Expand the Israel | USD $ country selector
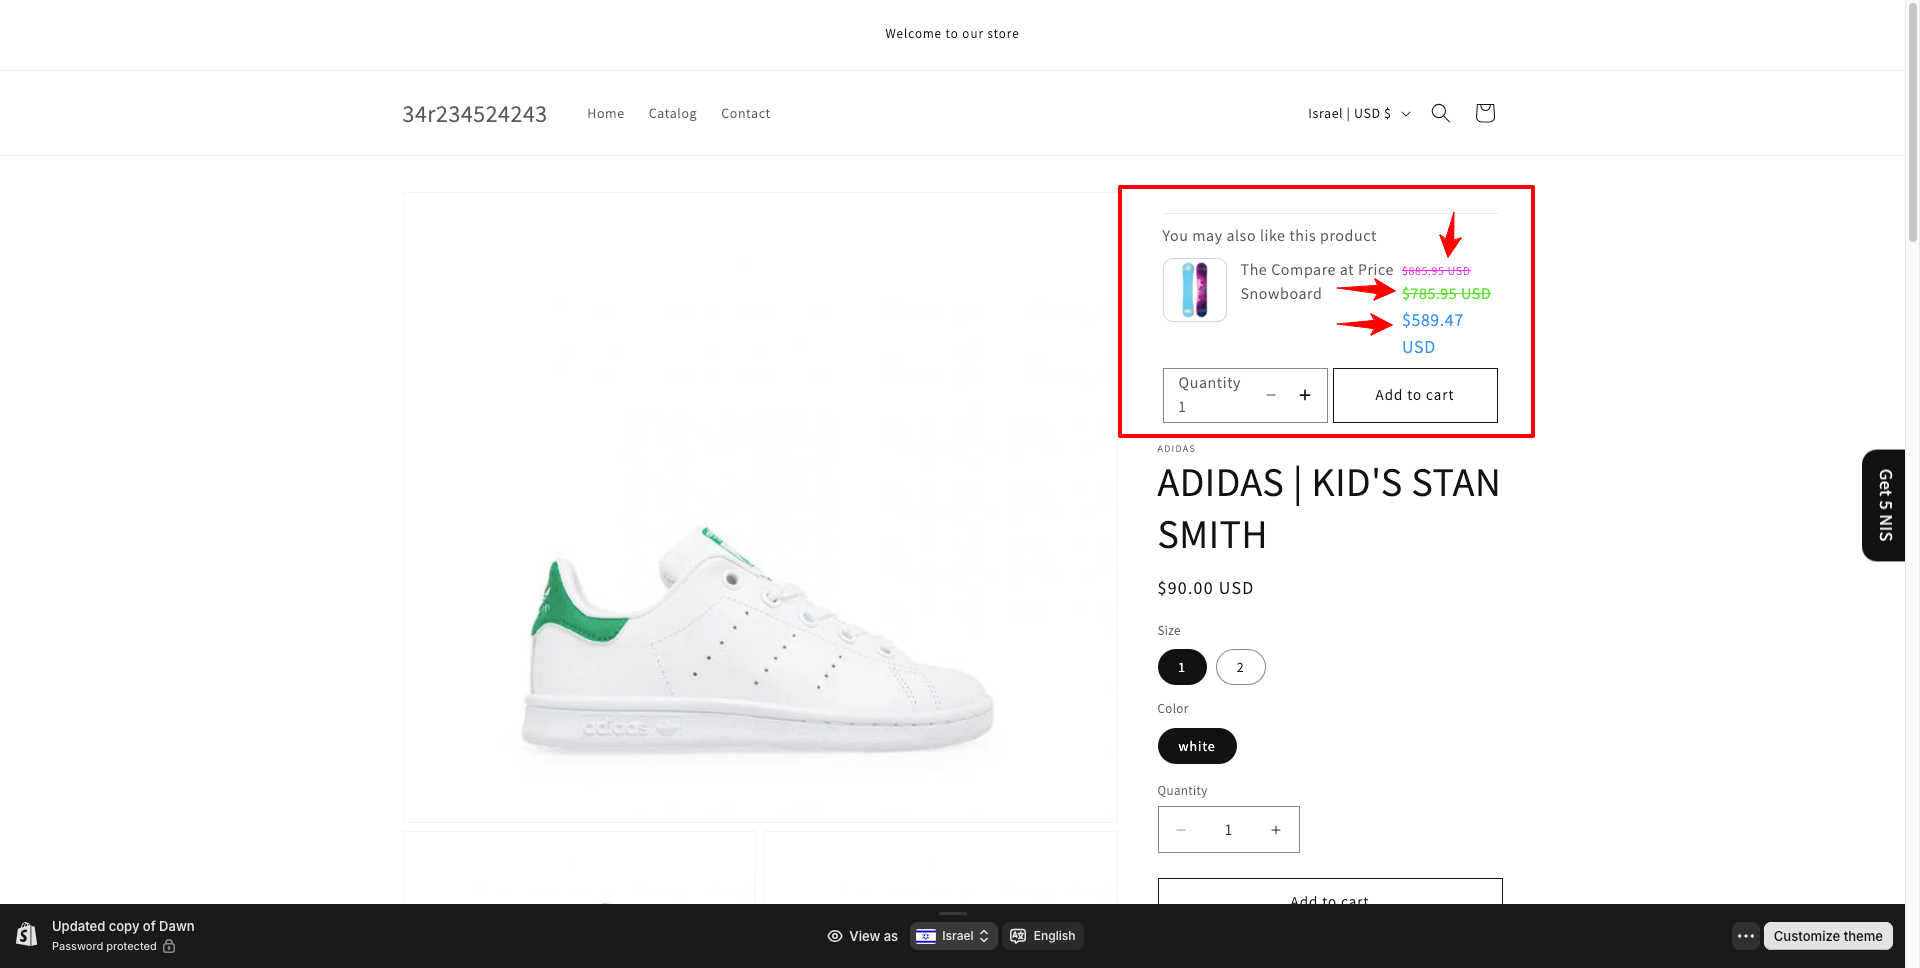This screenshot has width=1920, height=968. tap(1358, 114)
